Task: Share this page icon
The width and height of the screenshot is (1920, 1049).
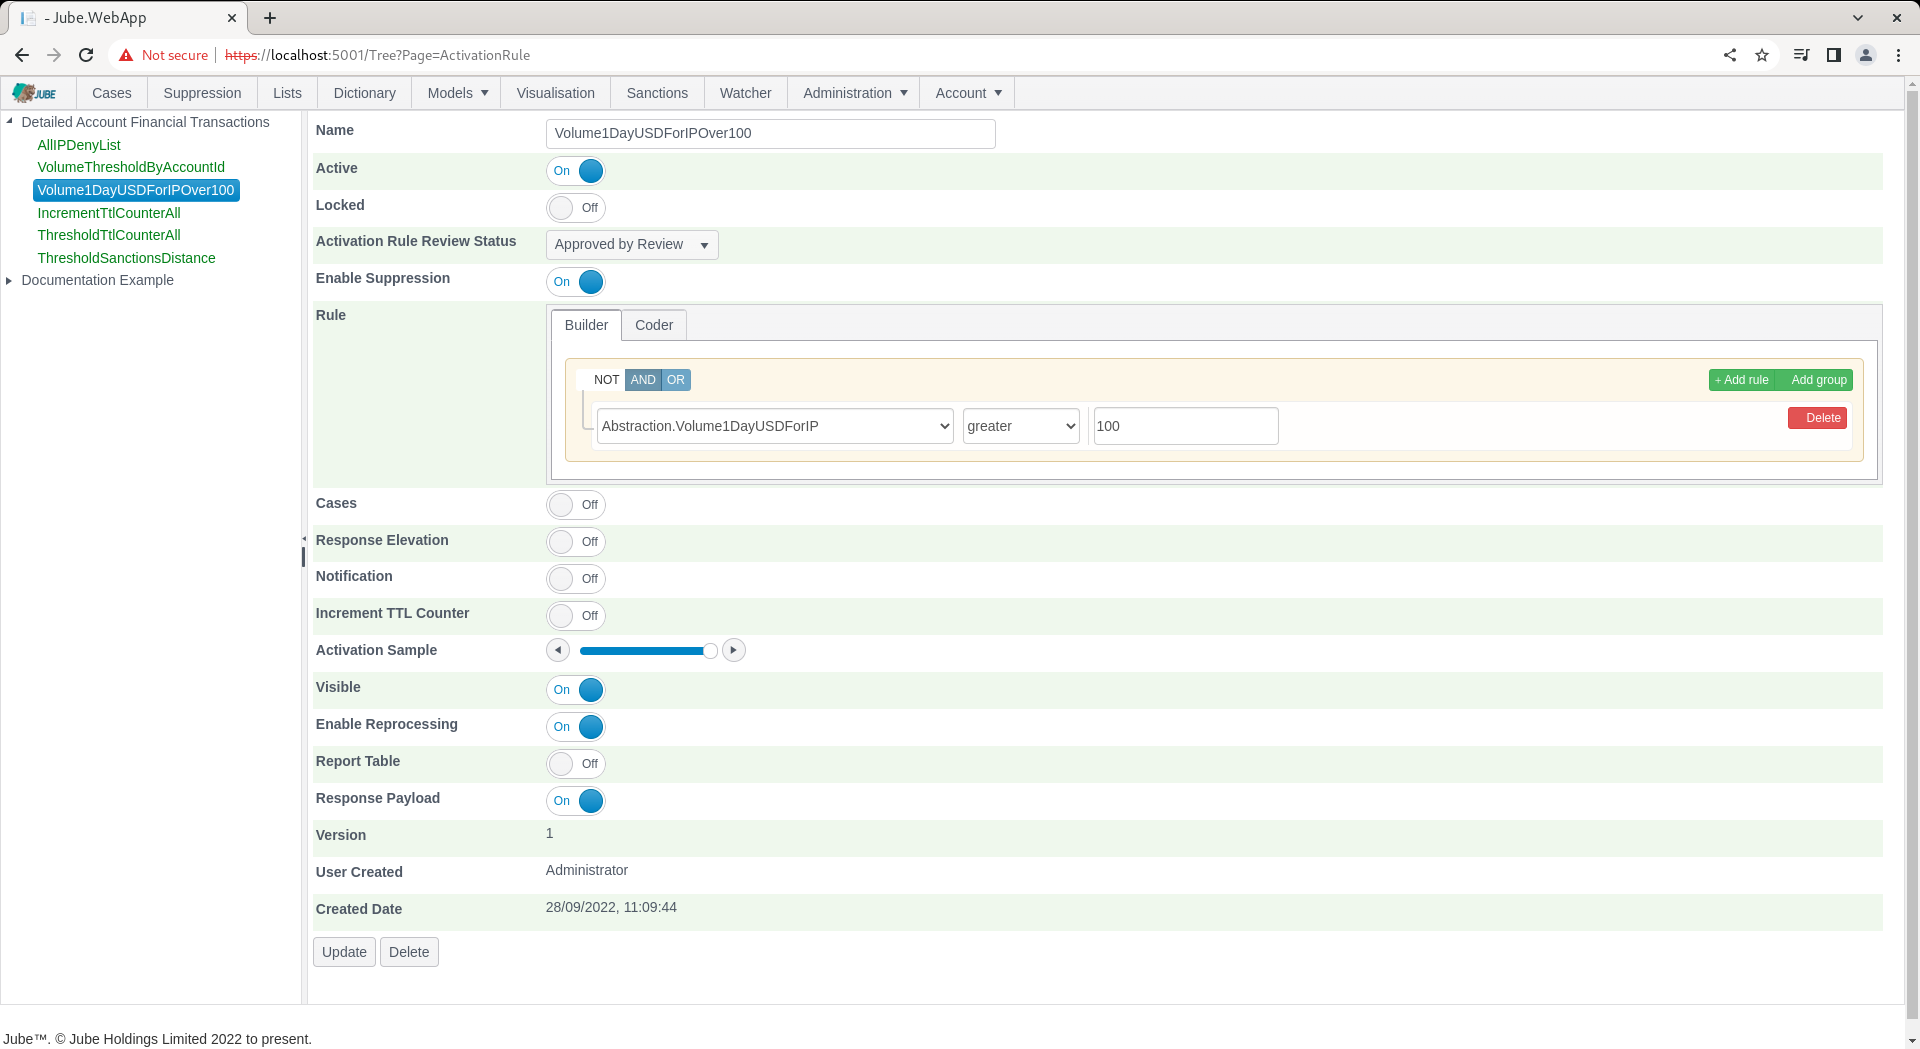Action: 1730,55
